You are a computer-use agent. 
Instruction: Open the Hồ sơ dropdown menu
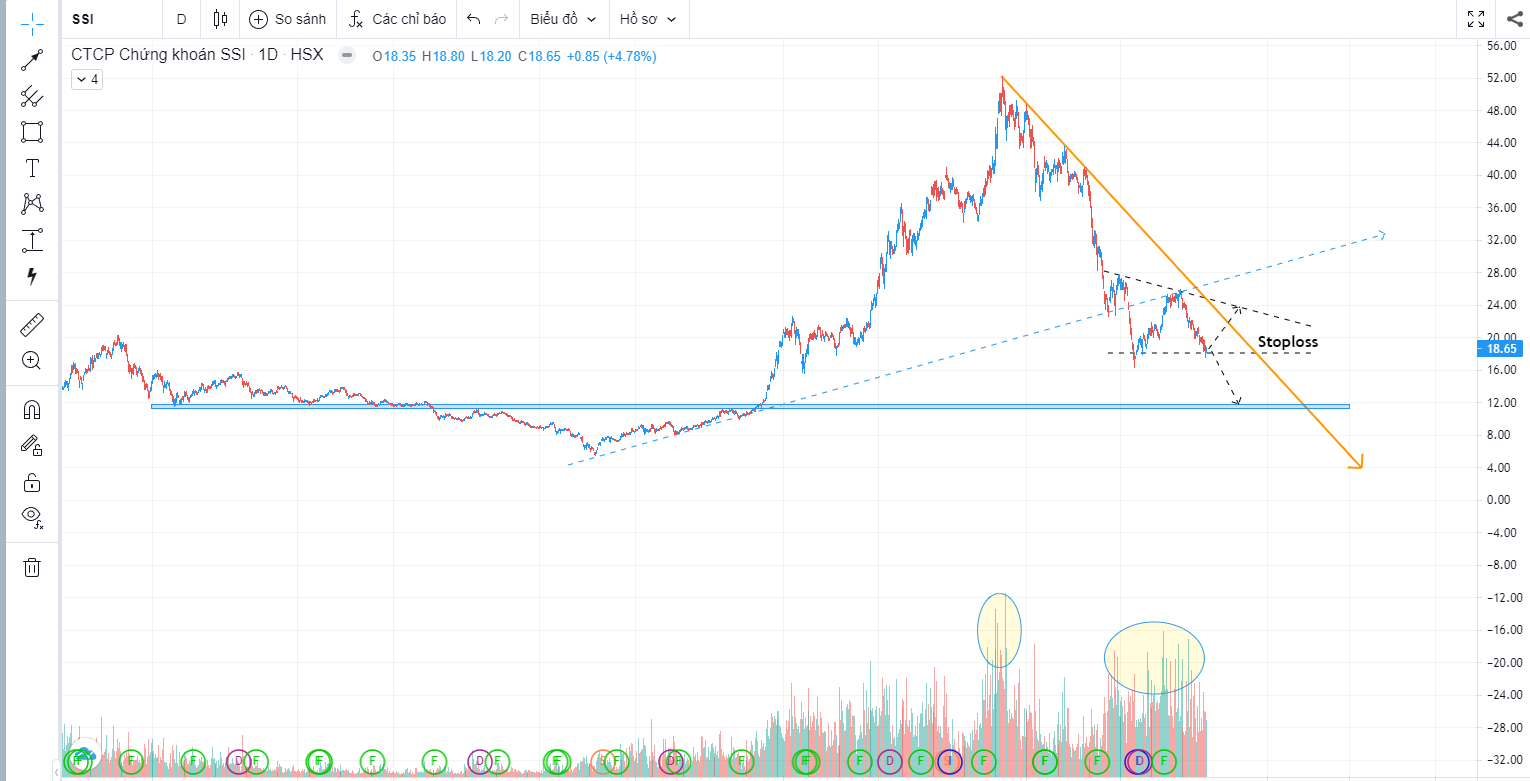(648, 19)
